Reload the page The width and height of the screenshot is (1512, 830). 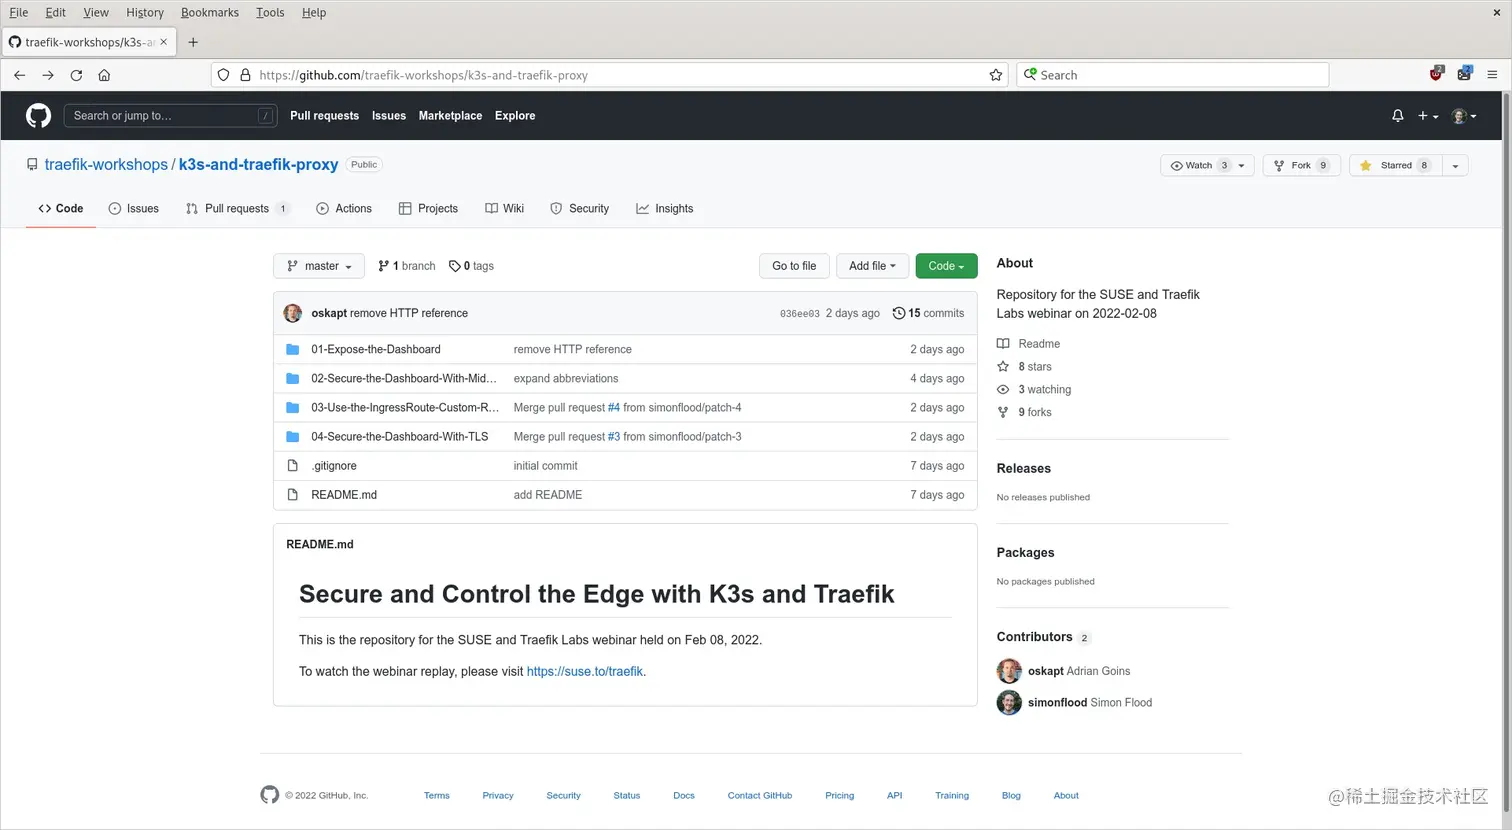[76, 75]
